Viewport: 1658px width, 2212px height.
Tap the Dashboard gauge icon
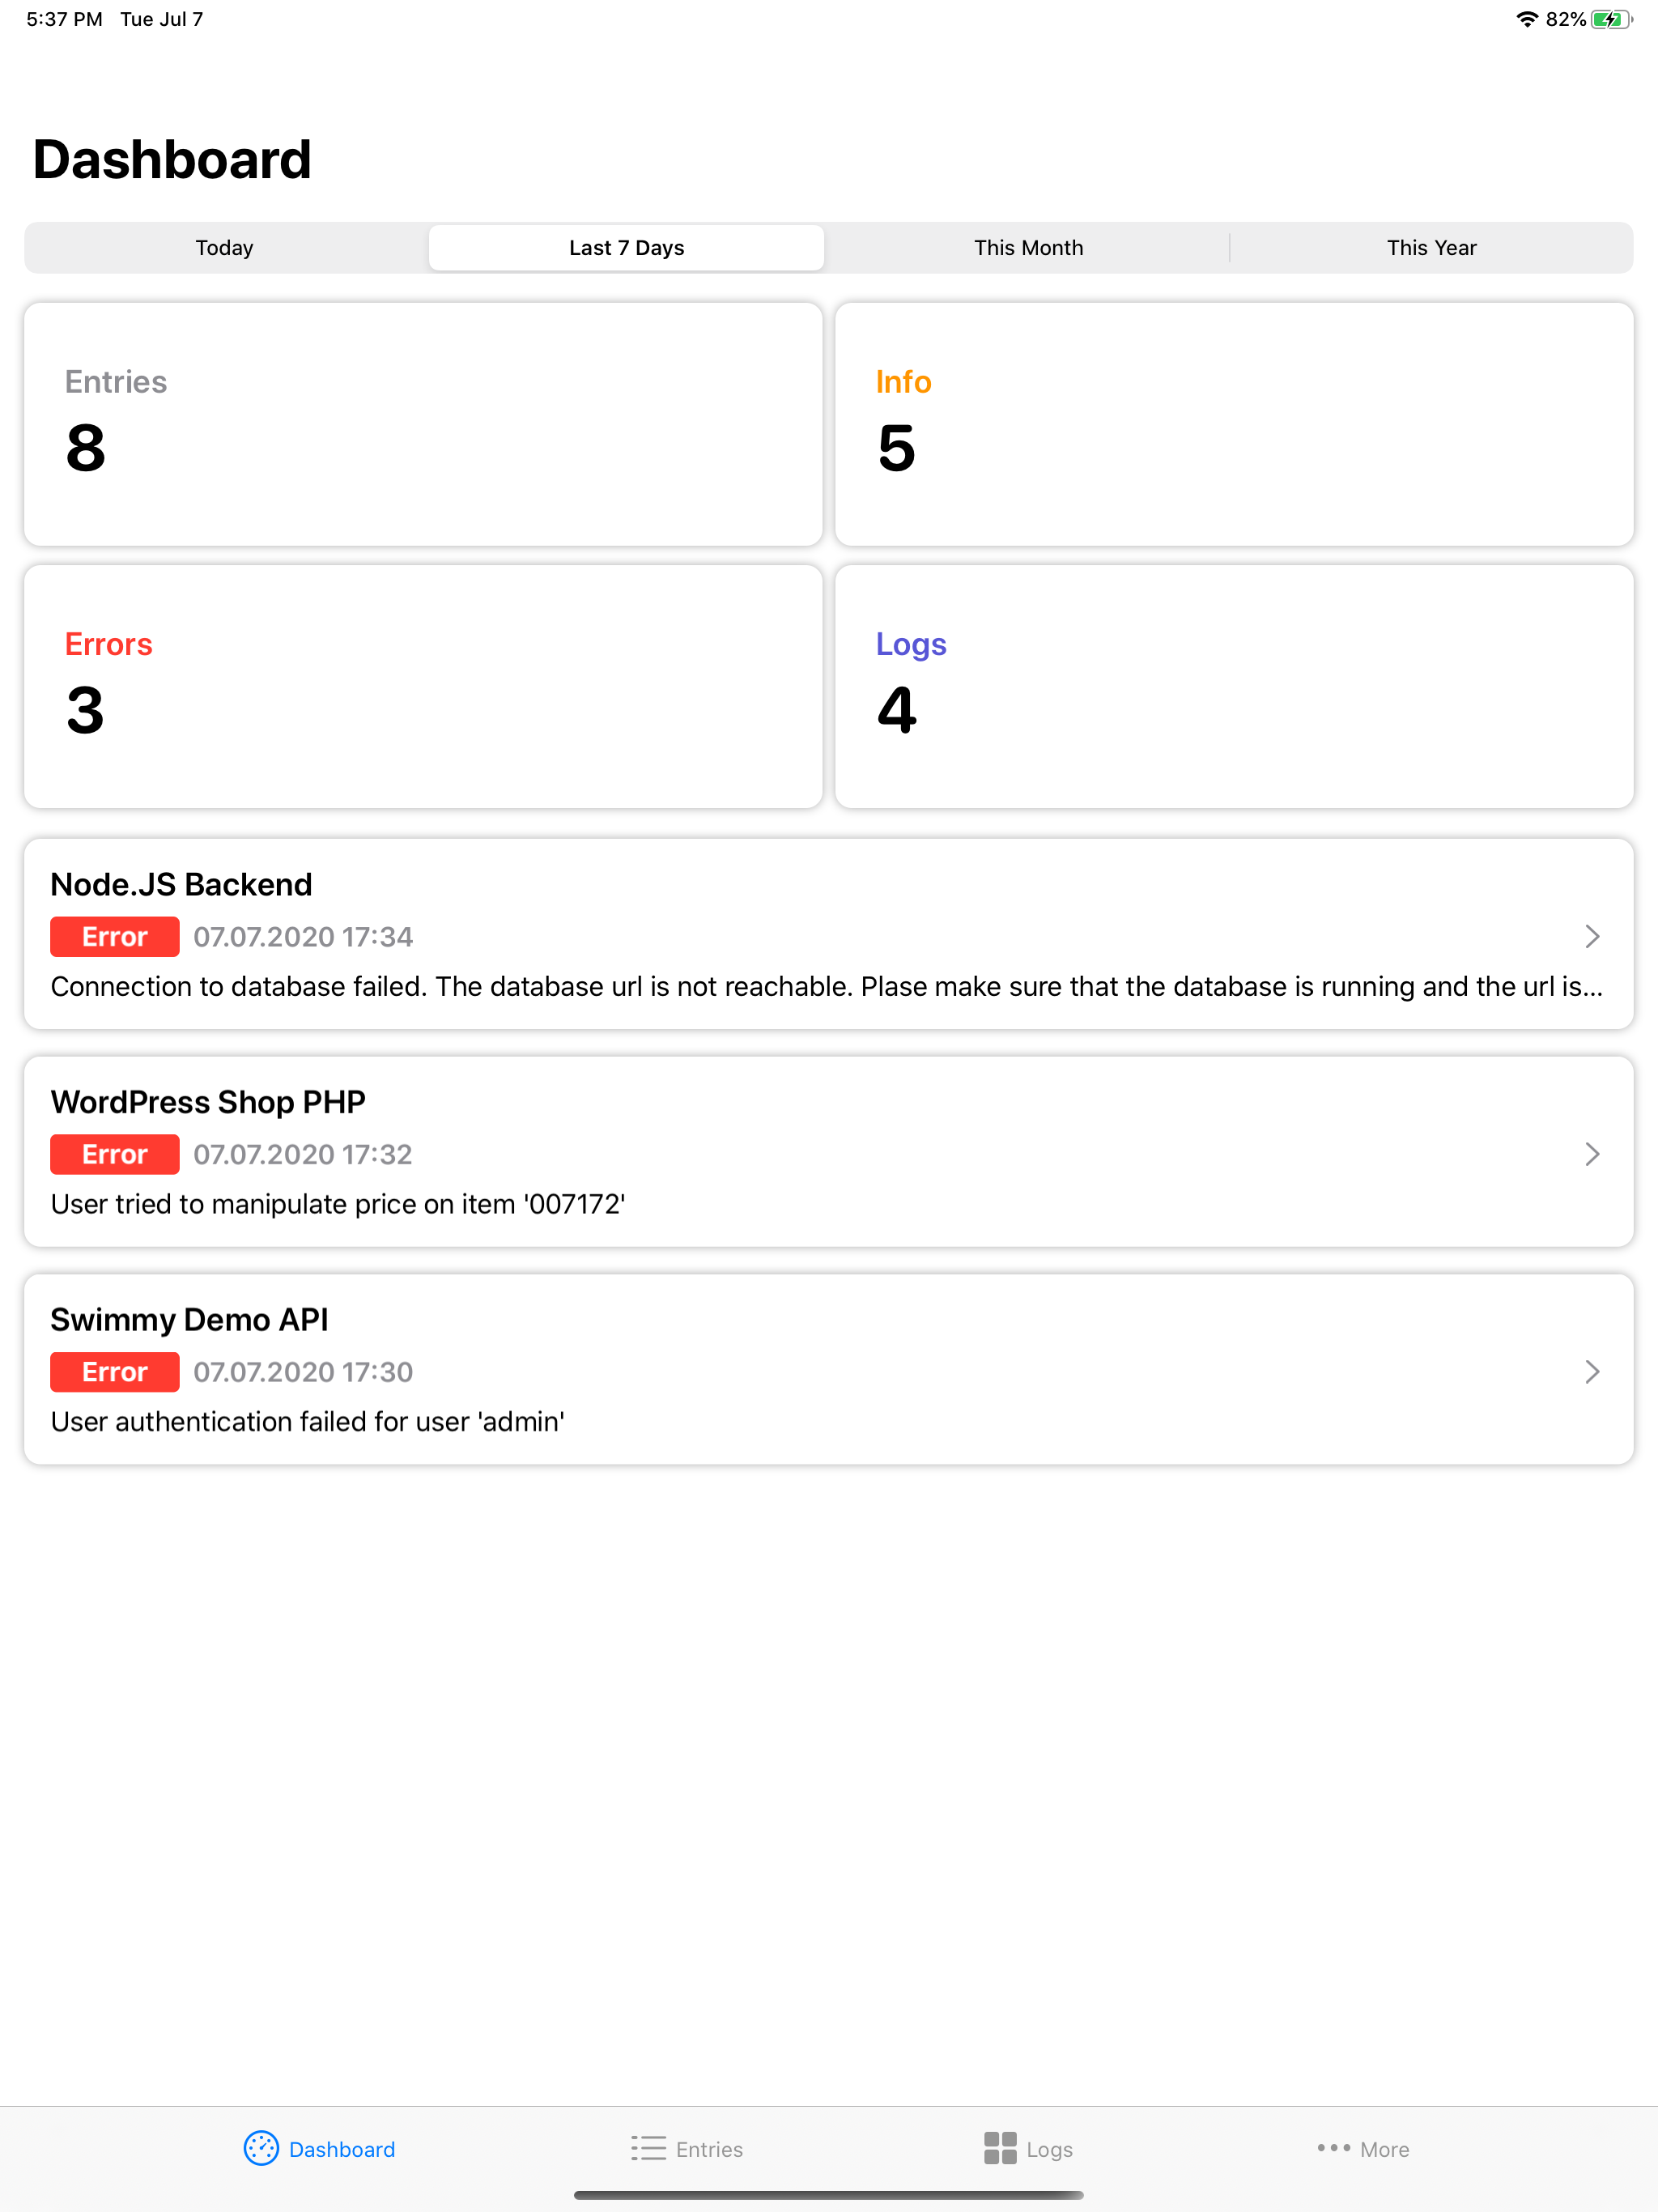[261, 2148]
